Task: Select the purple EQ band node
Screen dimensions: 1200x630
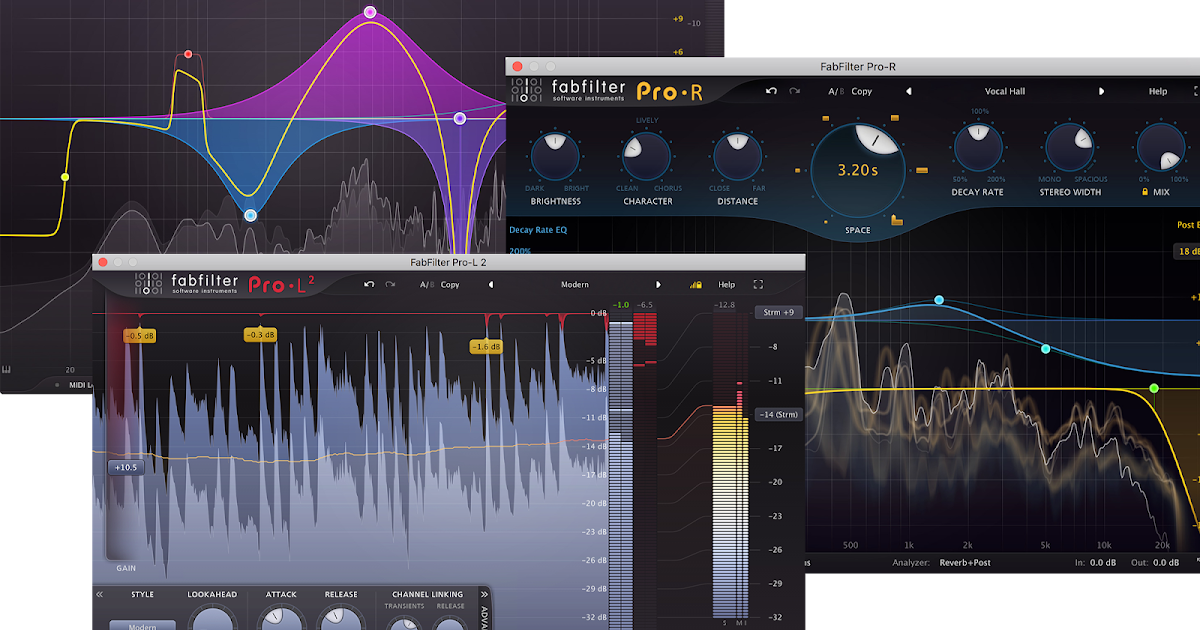Action: 371,13
